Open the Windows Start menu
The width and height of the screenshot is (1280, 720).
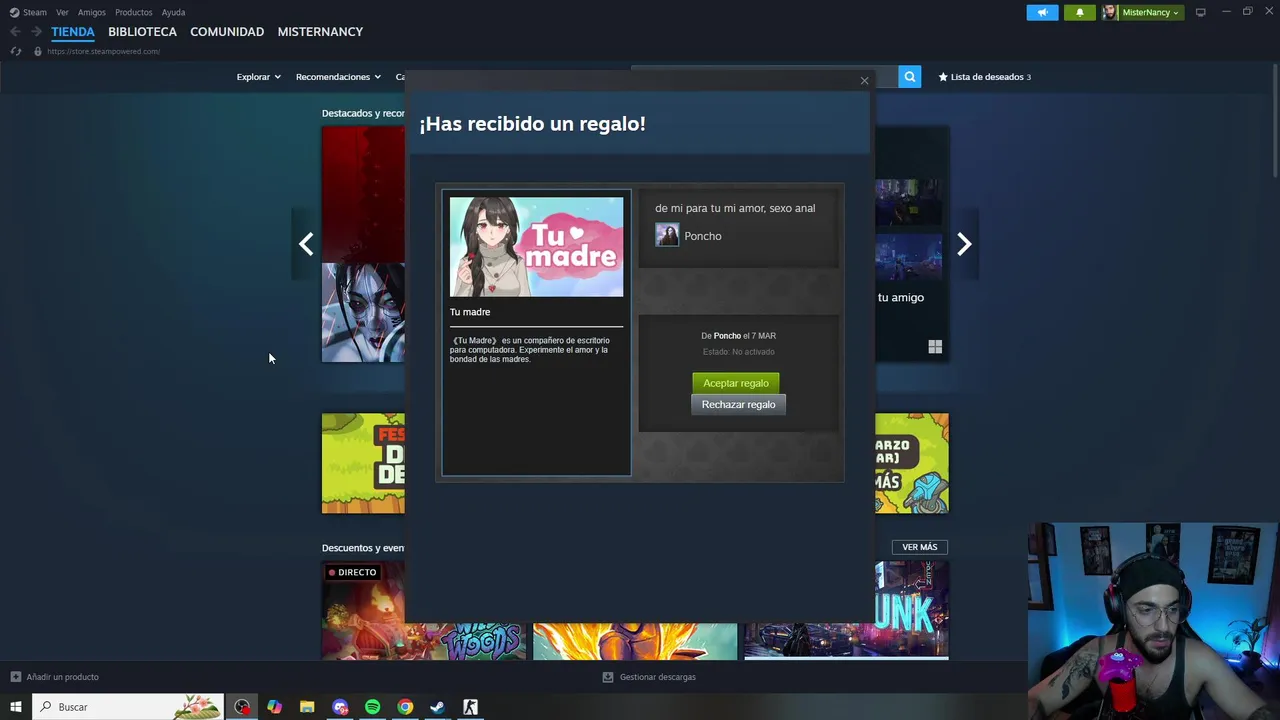(x=15, y=707)
